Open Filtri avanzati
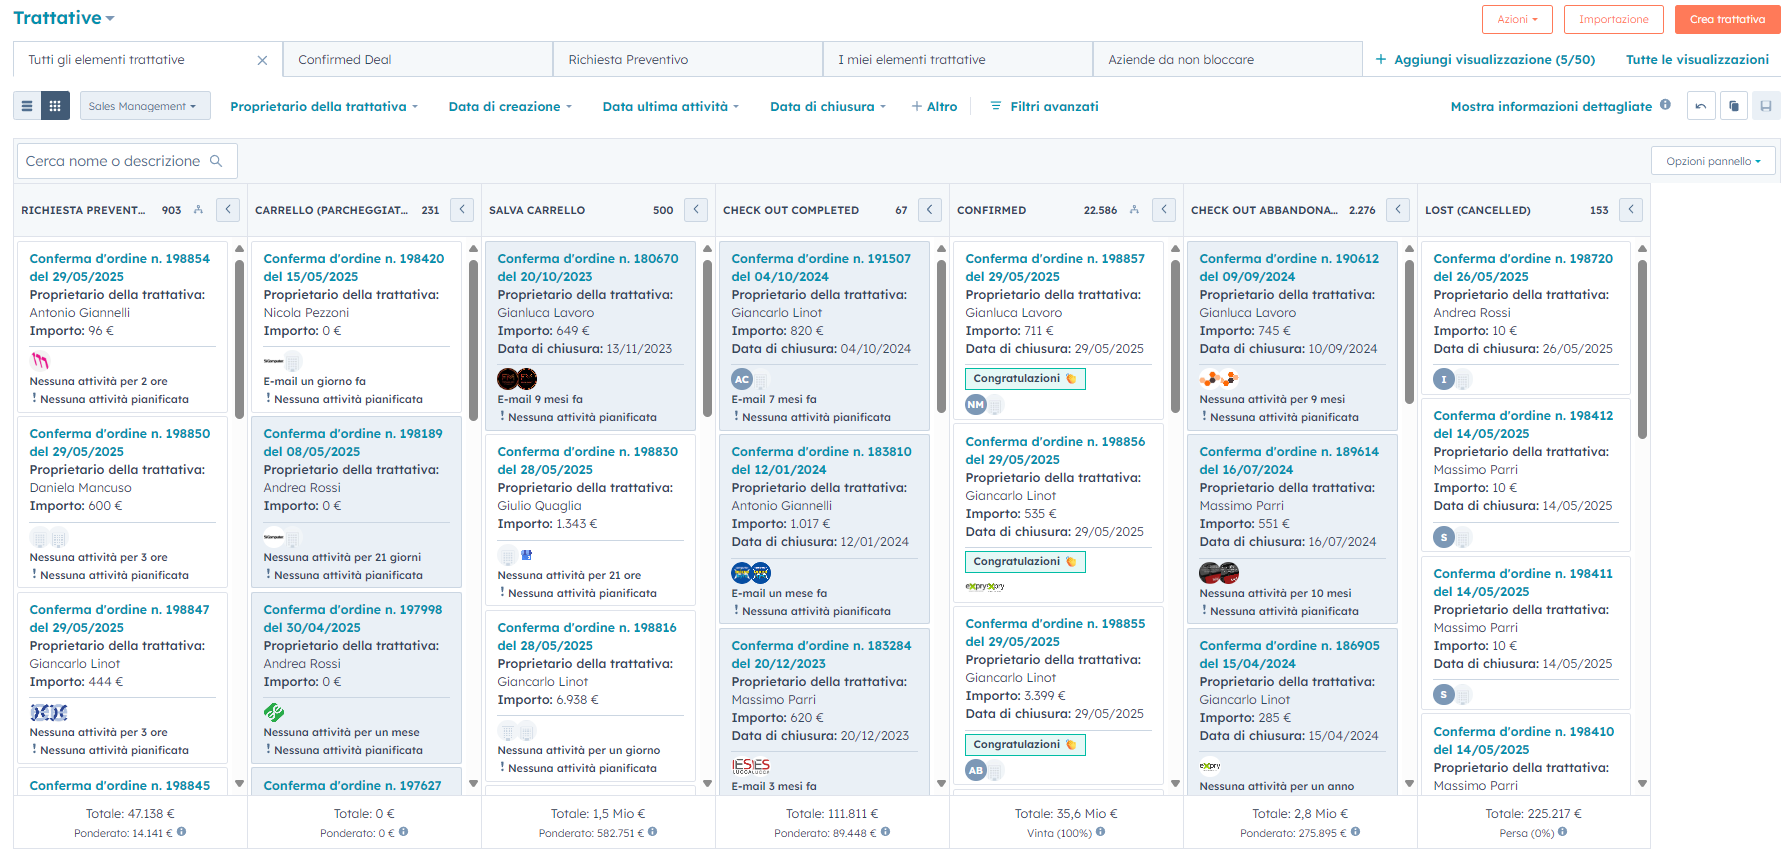 pos(1044,106)
